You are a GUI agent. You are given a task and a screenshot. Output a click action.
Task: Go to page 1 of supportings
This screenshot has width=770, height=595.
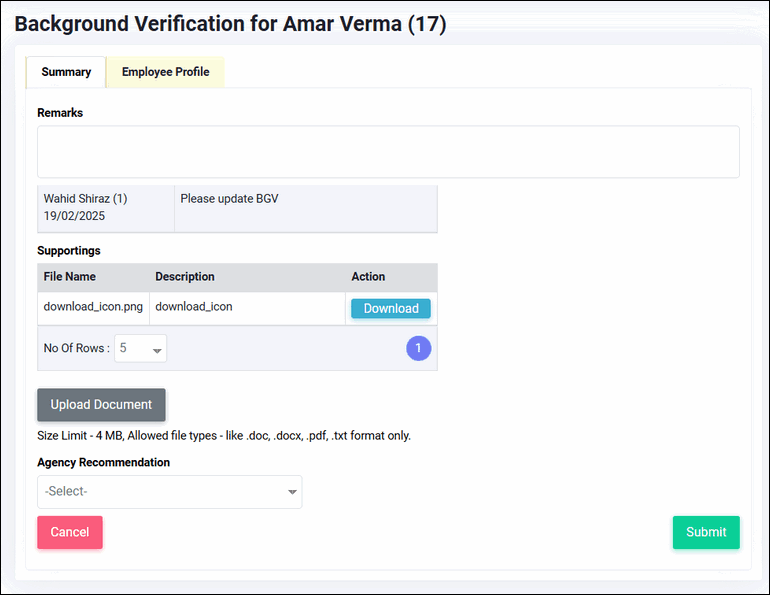pos(418,348)
